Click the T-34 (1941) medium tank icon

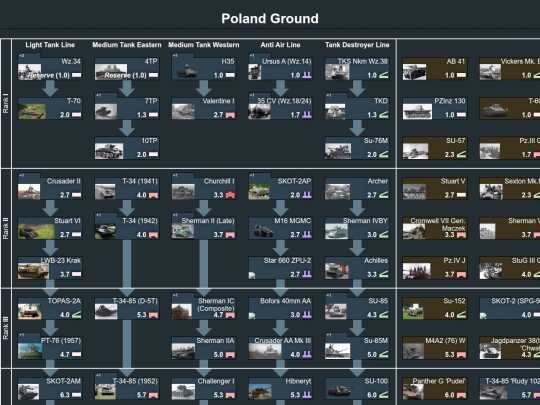(153, 195)
